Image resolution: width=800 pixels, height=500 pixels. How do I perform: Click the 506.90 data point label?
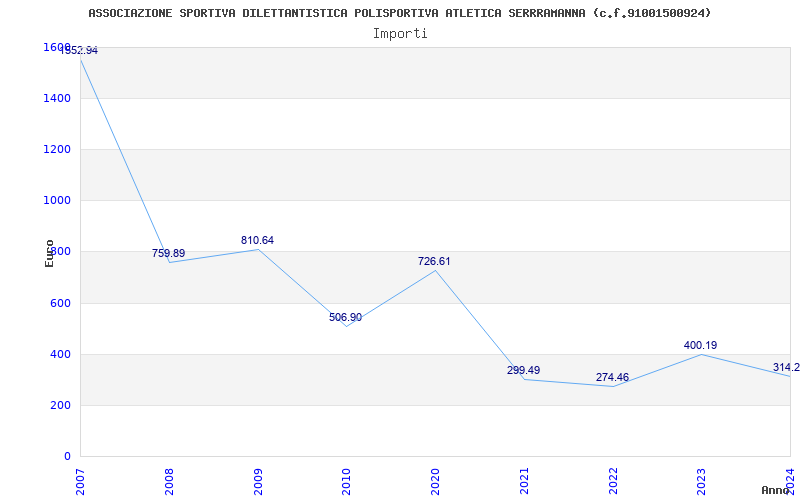[x=345, y=317]
